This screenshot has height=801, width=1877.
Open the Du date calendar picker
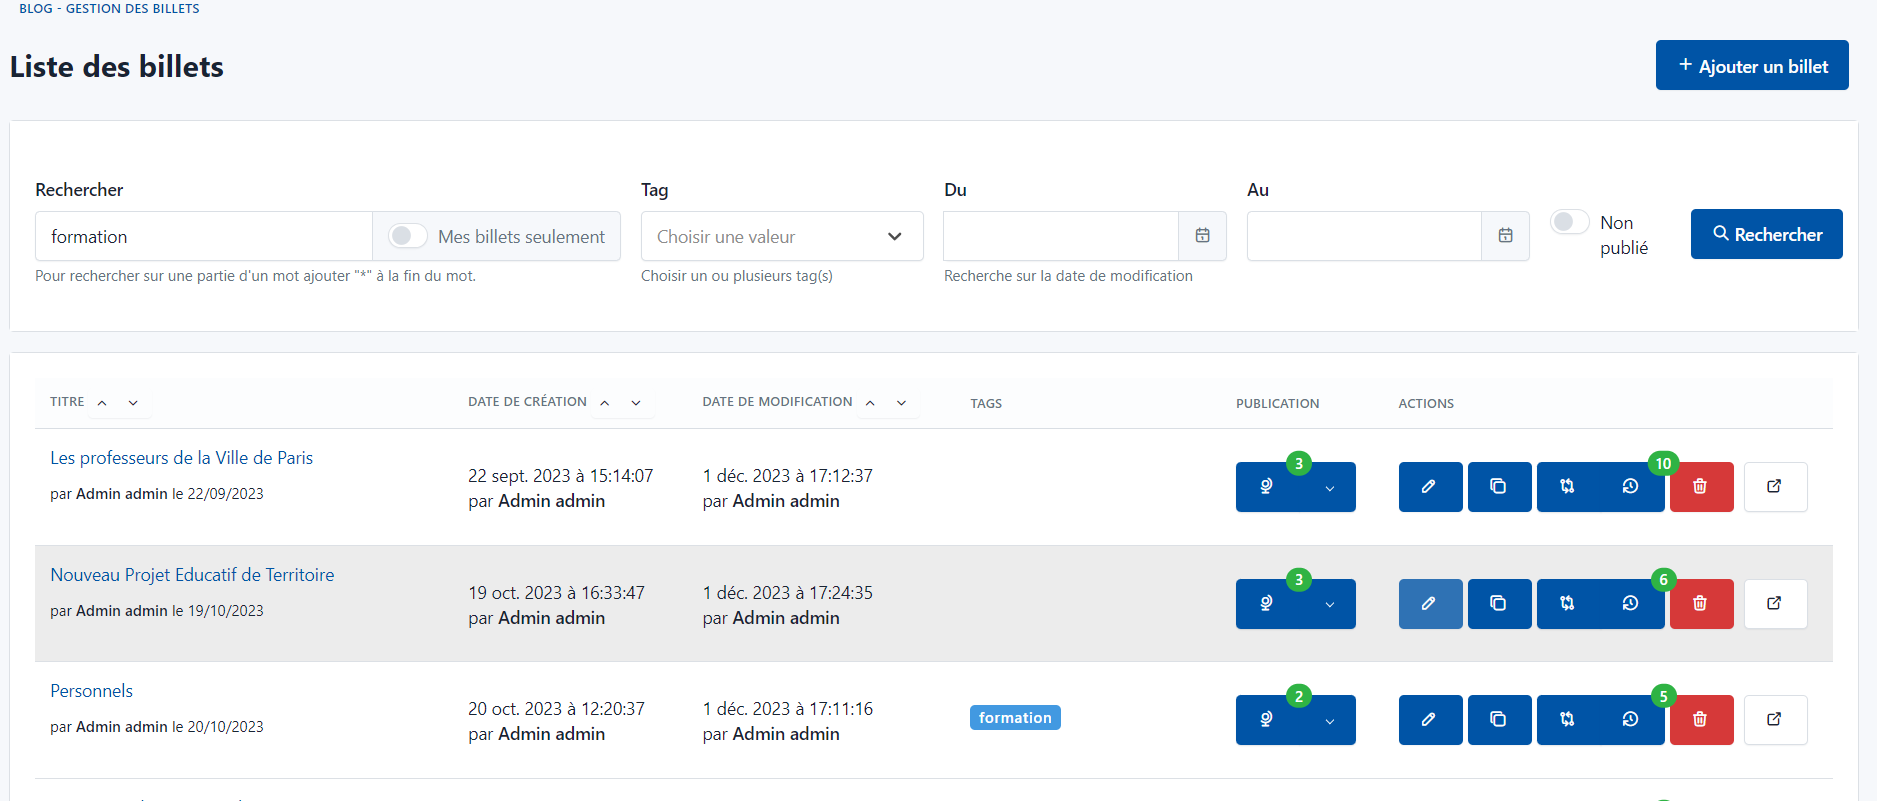click(x=1202, y=236)
